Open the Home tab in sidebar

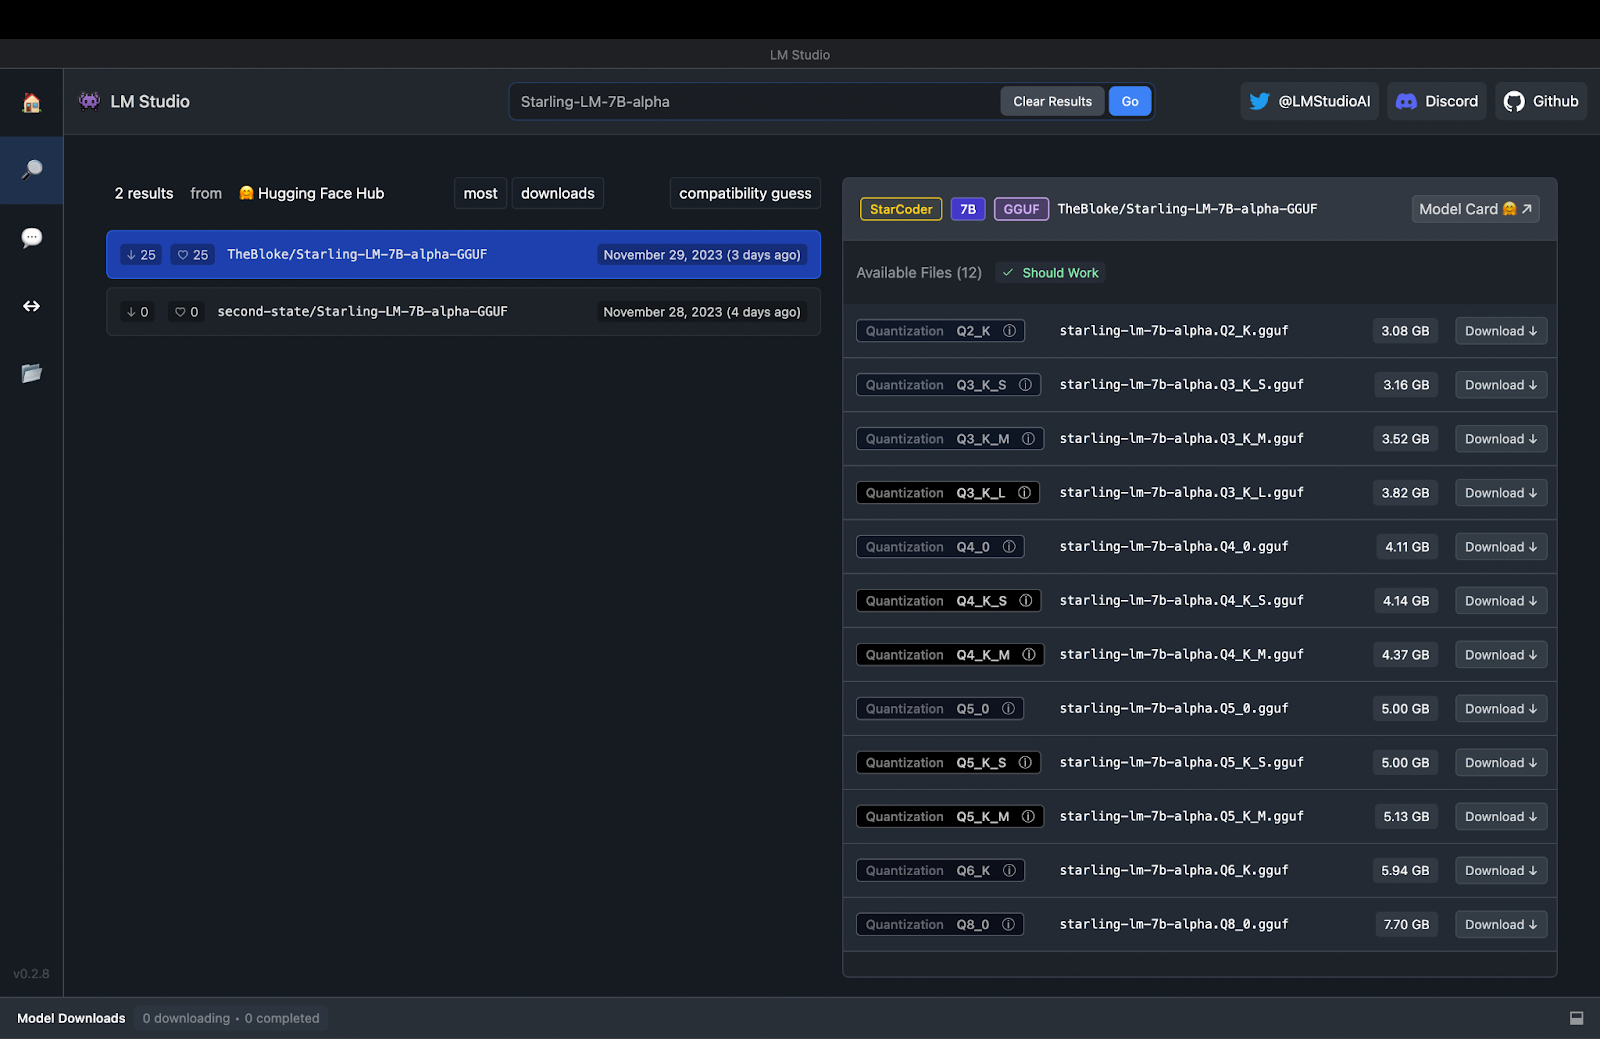[x=31, y=102]
